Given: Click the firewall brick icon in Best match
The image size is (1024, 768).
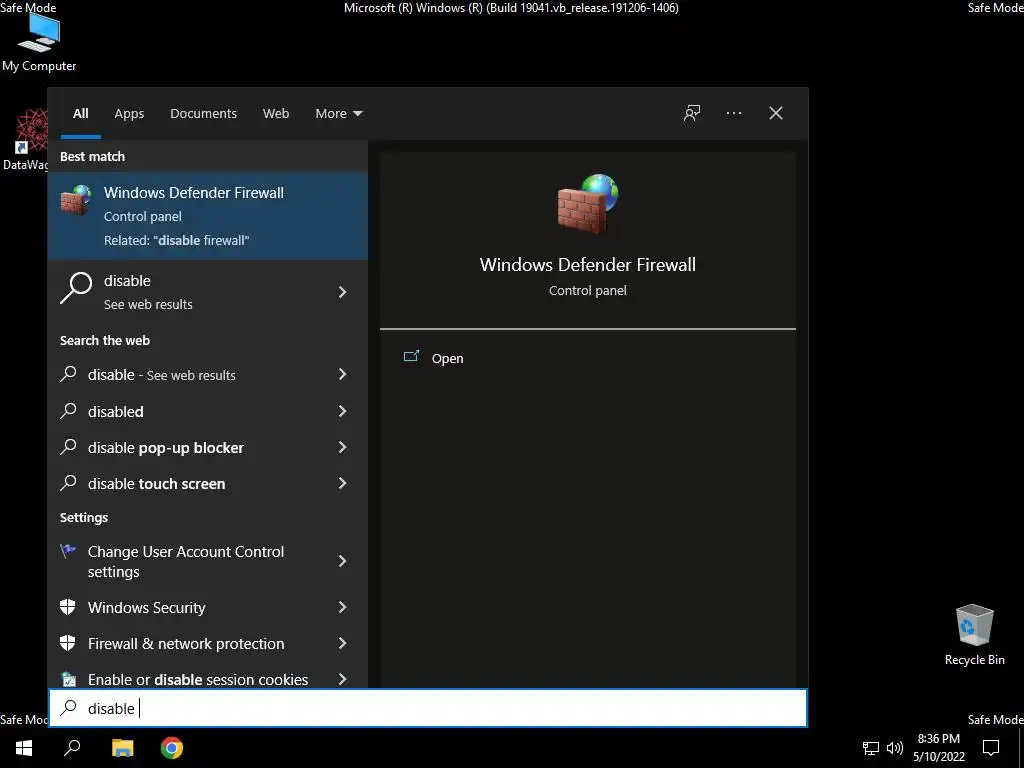Looking at the screenshot, I should pos(76,200).
